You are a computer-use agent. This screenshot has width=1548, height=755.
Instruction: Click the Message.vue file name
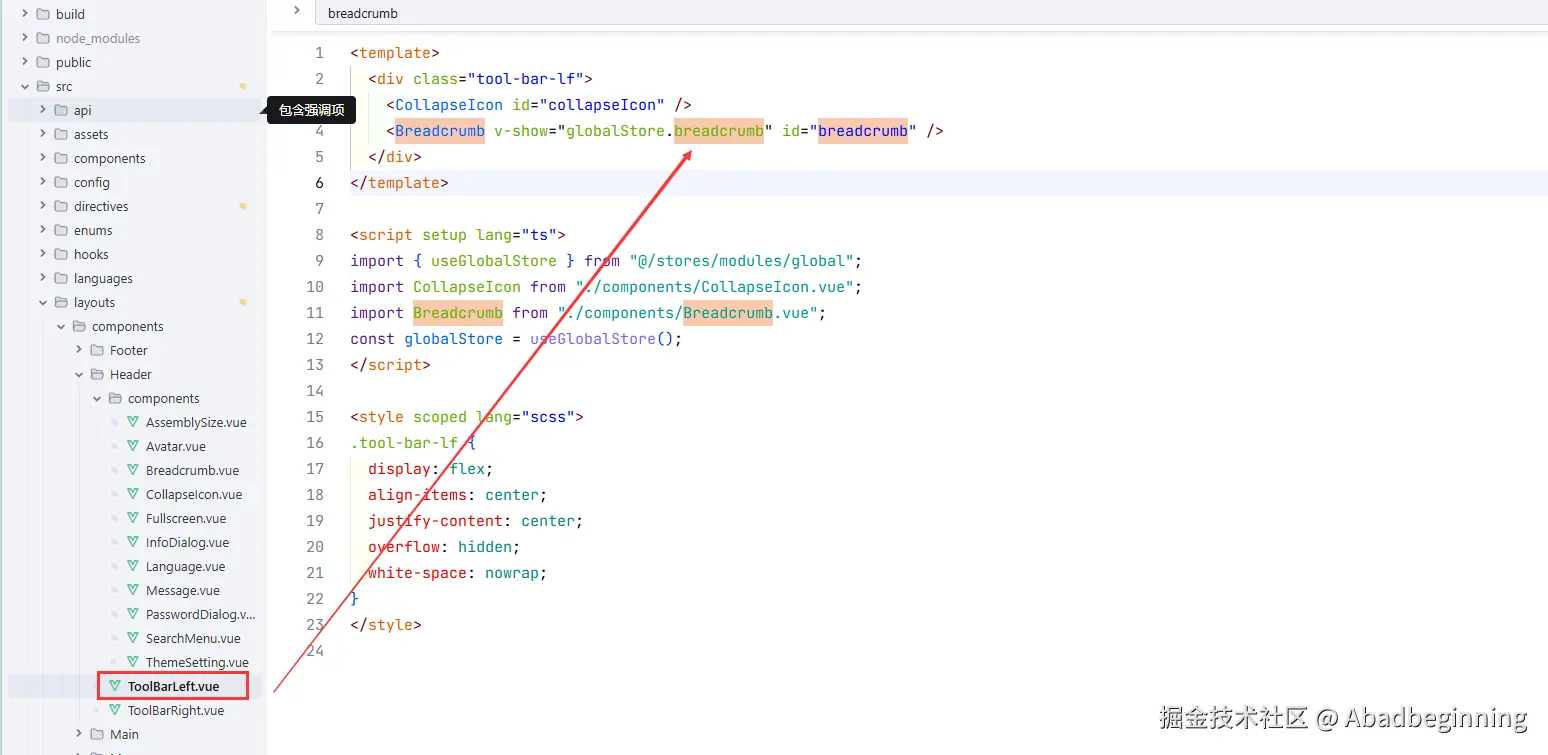[182, 590]
